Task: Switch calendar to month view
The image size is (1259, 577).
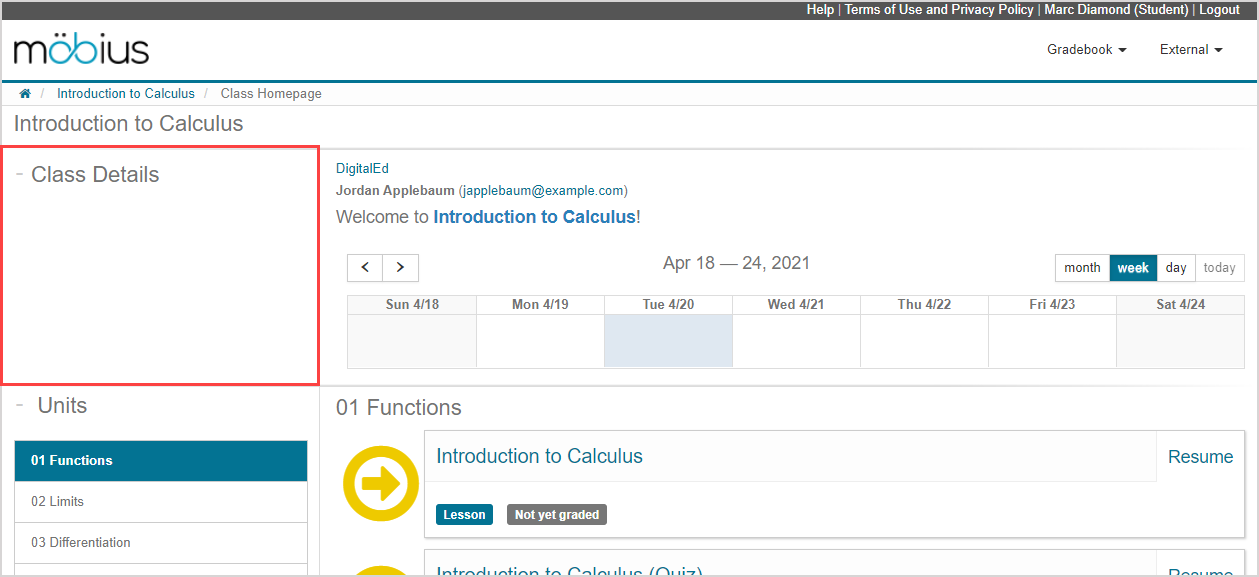Action: [x=1082, y=268]
